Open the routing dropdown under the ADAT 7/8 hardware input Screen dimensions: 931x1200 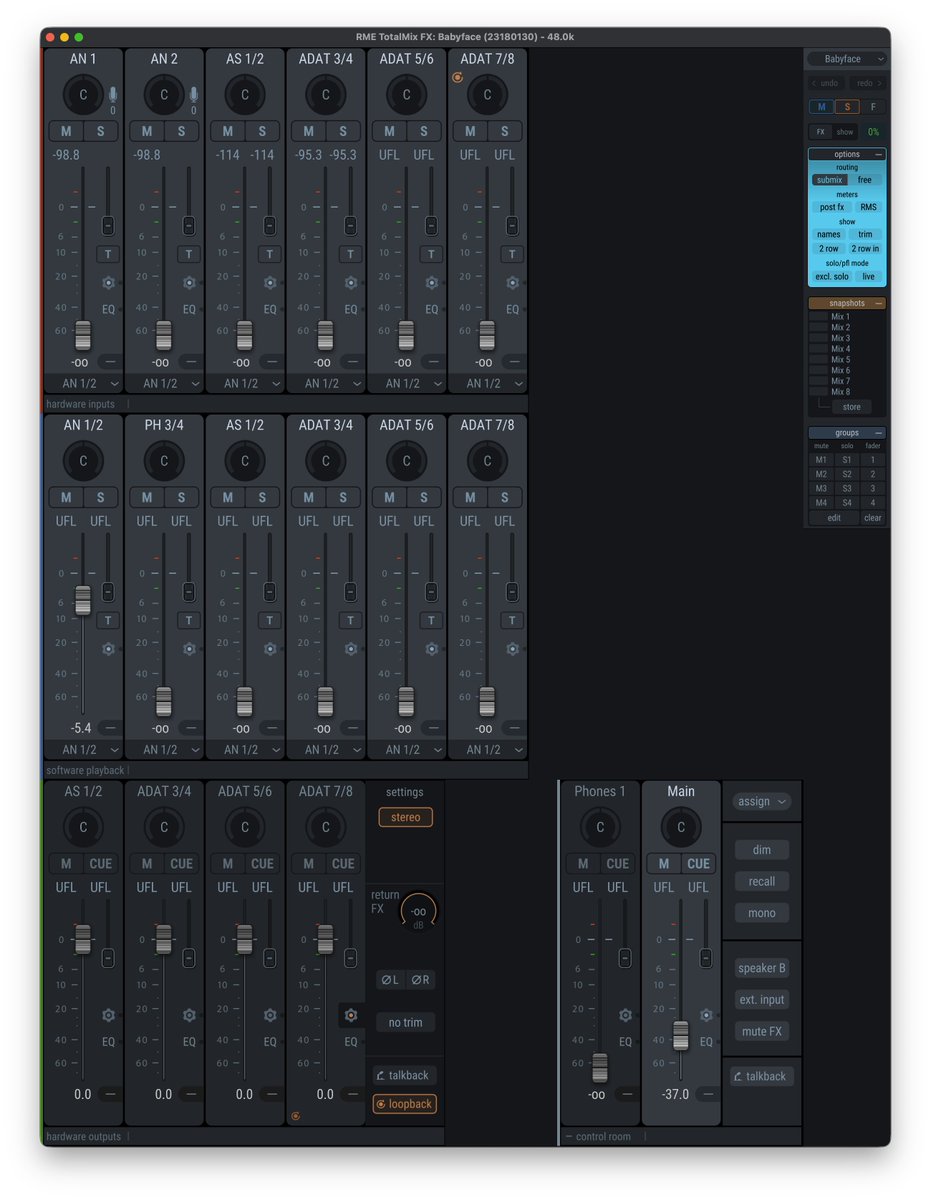(x=488, y=383)
